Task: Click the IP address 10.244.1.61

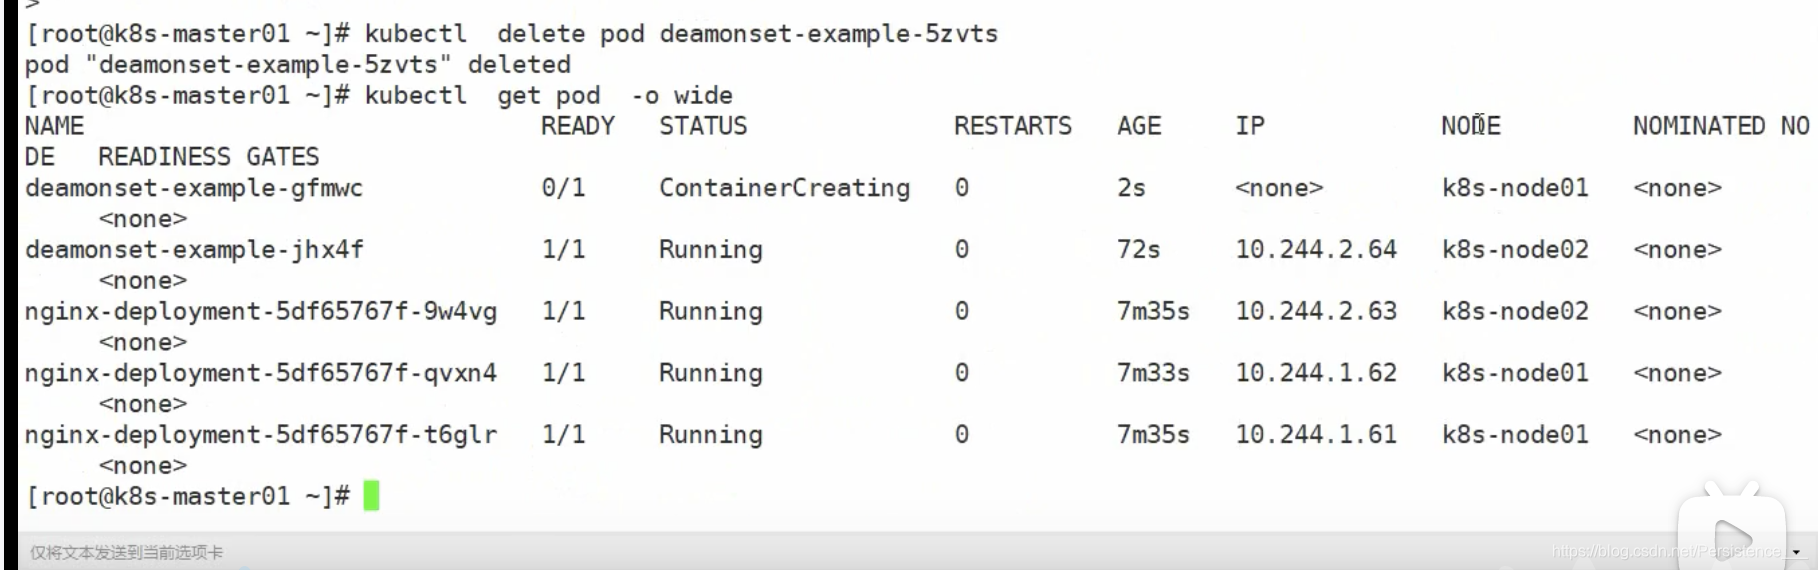Action: coord(1316,435)
